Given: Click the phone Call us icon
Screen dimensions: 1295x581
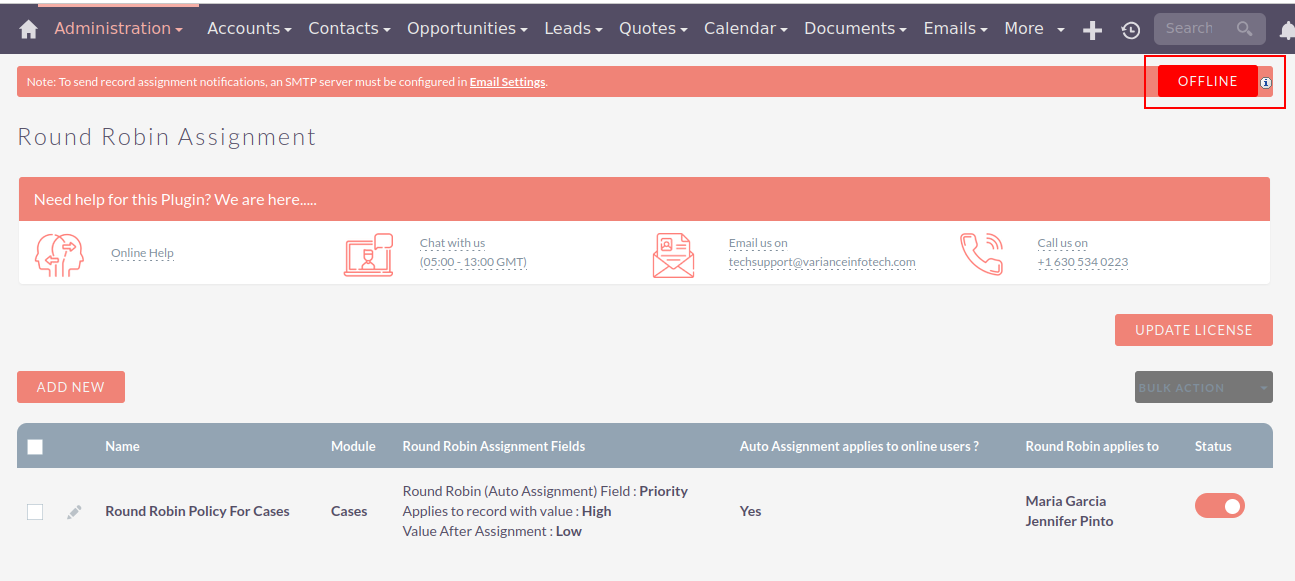Looking at the screenshot, I should click(x=980, y=254).
